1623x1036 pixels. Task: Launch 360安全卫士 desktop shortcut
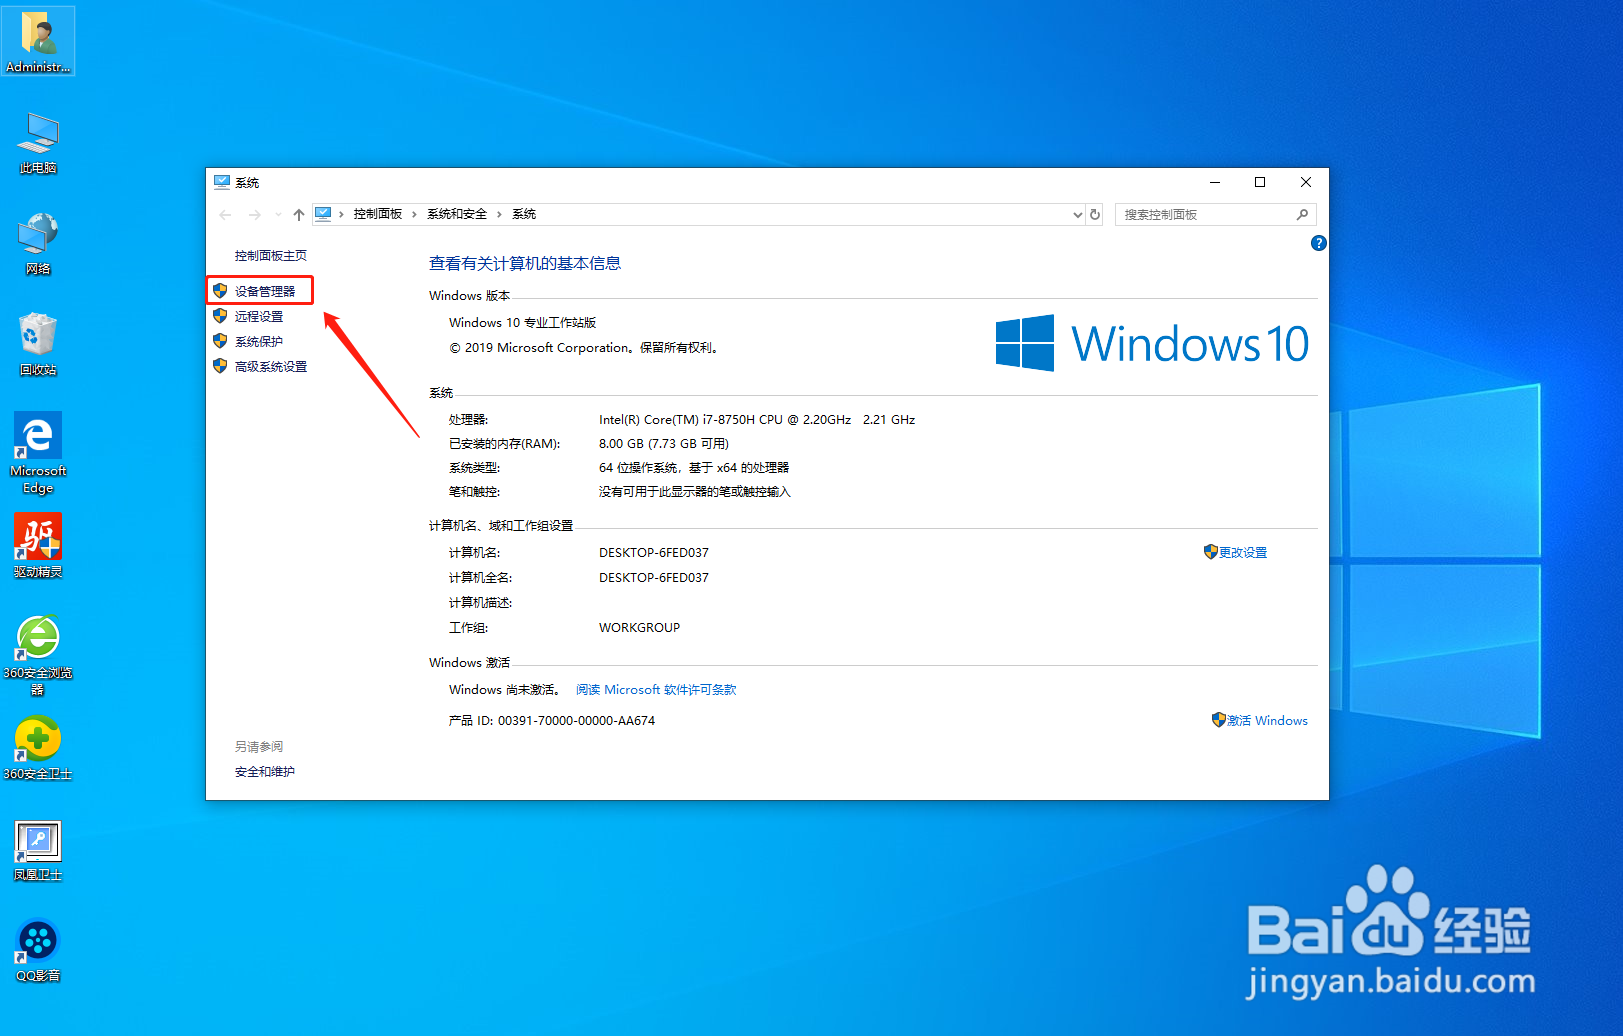38,748
